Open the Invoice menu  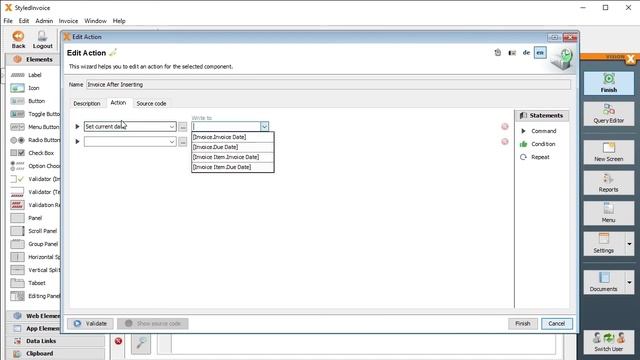coord(68,21)
